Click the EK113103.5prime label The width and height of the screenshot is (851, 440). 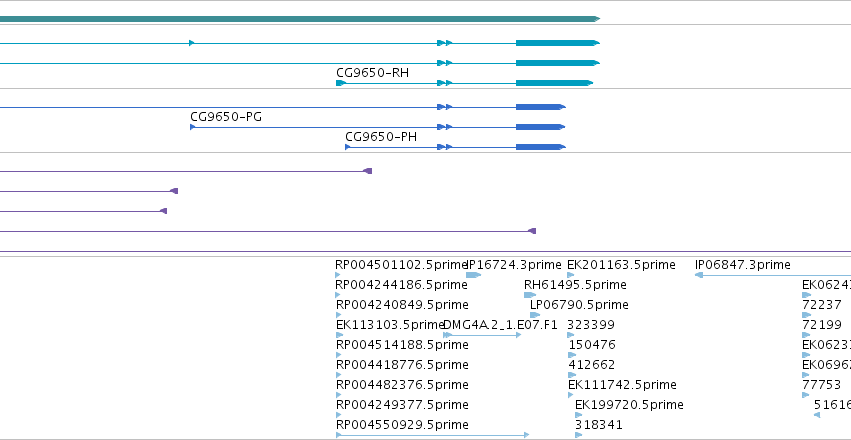pyautogui.click(x=390, y=325)
